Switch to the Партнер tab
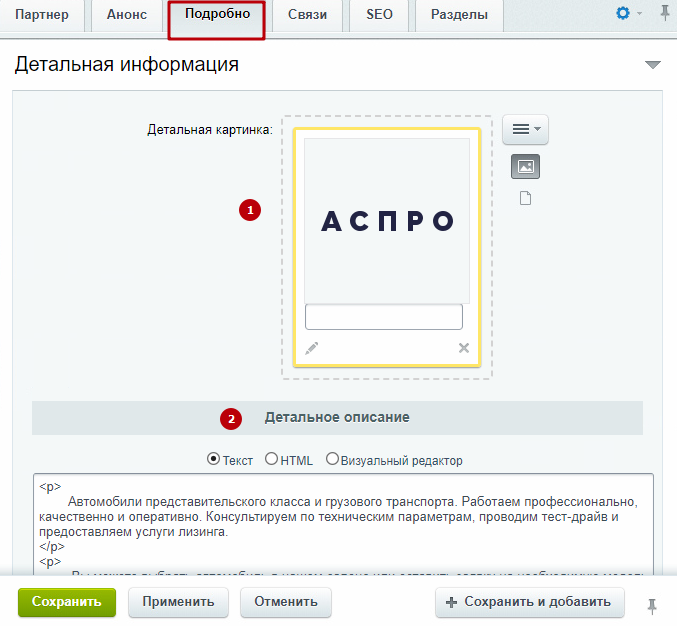The image size is (677, 626). (x=42, y=15)
